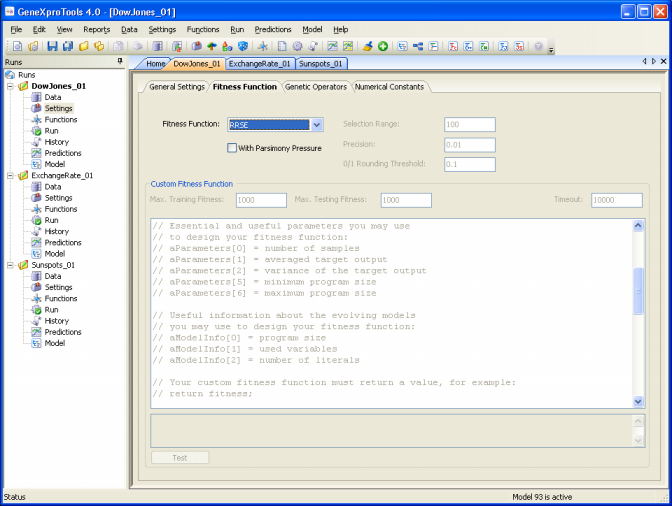The height and width of the screenshot is (506, 672).
Task: Click the code editor scroll up arrow
Action: 638,225
